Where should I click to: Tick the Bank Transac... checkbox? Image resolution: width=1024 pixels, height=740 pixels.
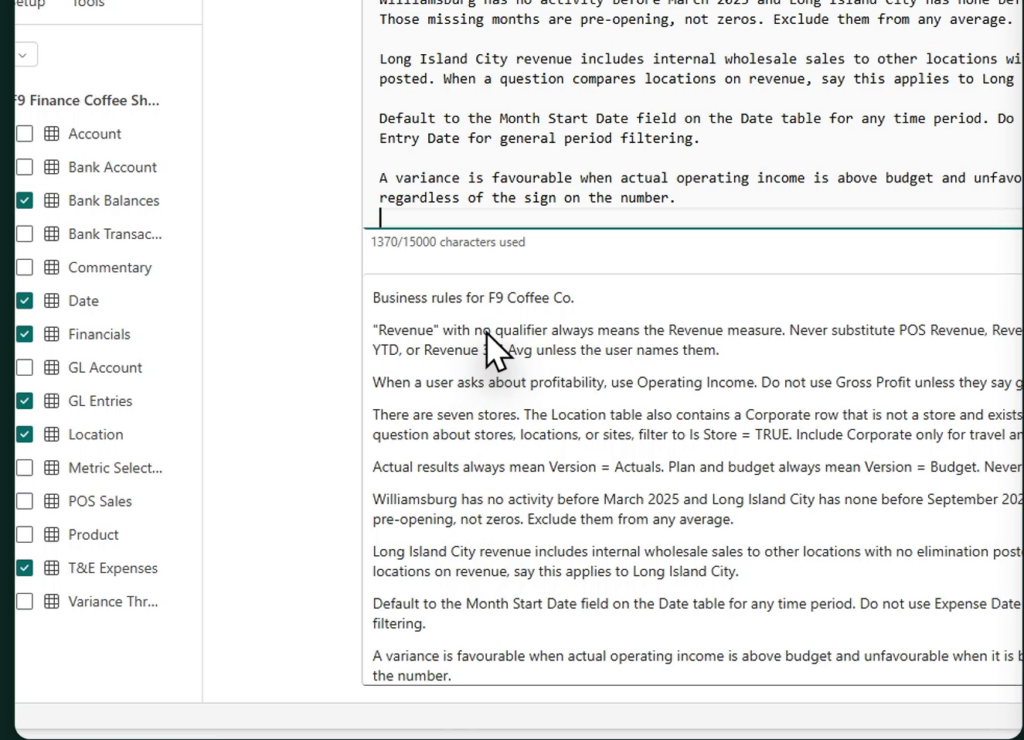[x=24, y=234]
